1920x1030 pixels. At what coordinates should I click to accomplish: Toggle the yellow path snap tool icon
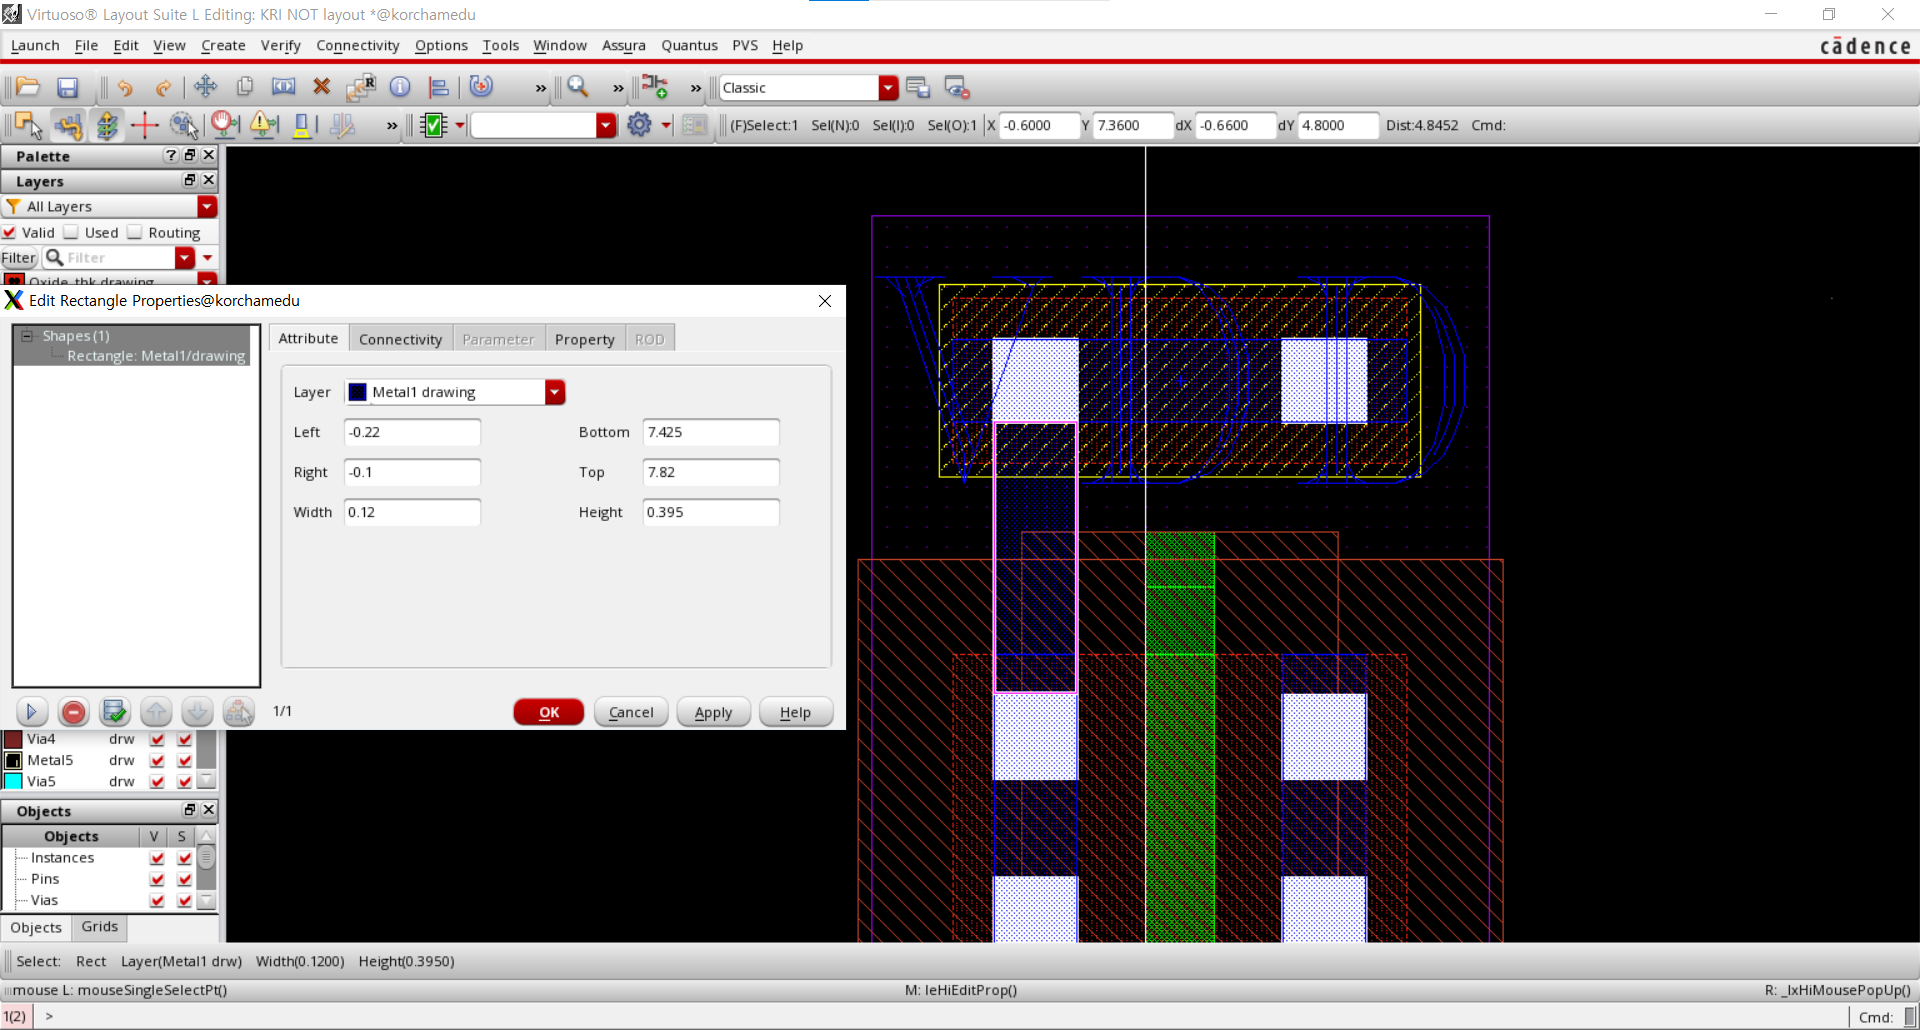(68, 125)
